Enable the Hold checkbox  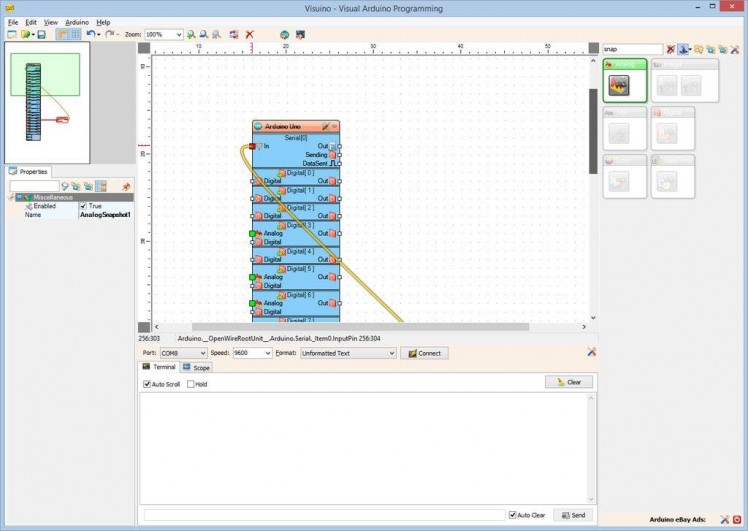(191, 384)
